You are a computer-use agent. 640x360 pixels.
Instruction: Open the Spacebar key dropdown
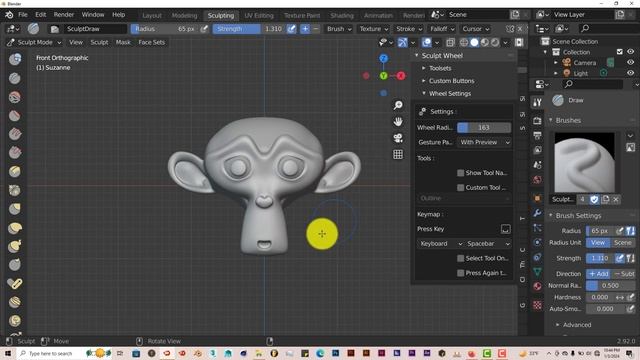(488, 244)
